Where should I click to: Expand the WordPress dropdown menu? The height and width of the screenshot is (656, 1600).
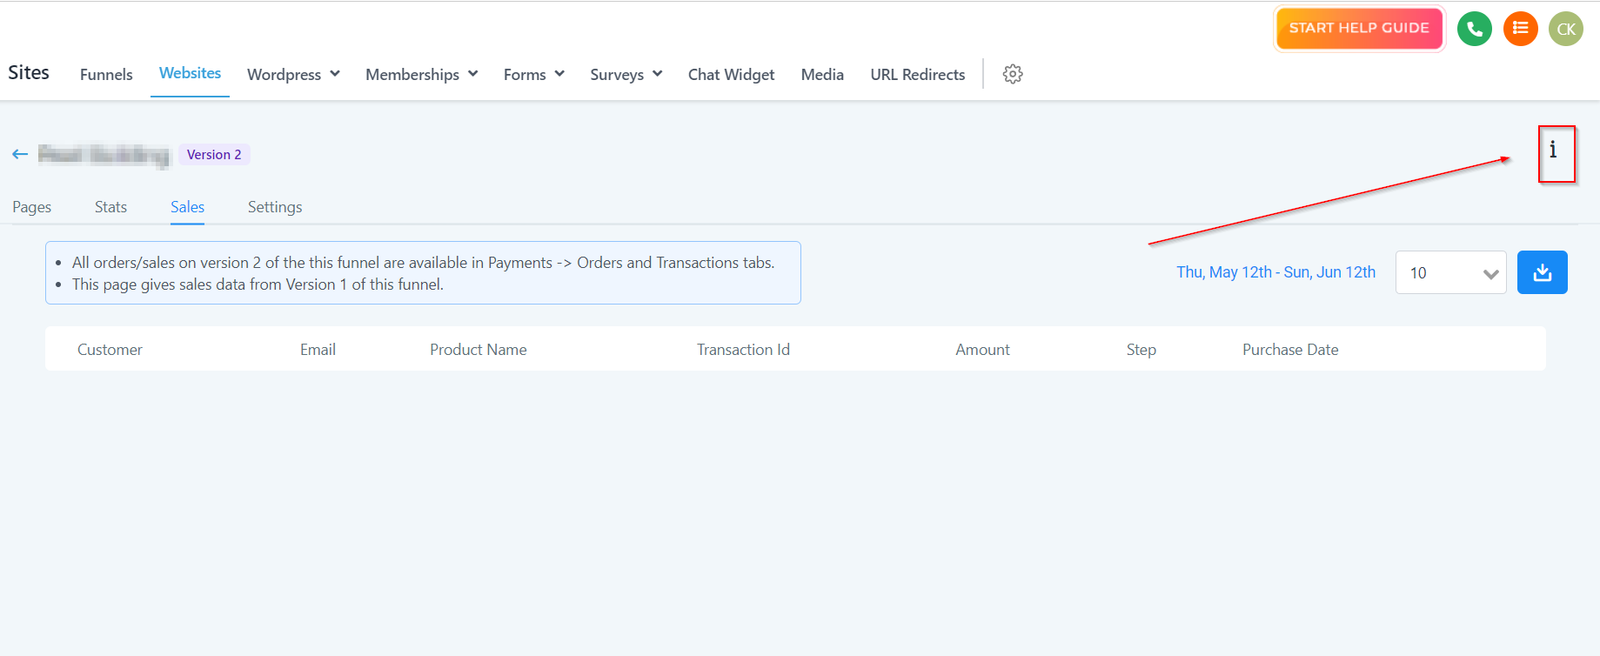pyautogui.click(x=293, y=74)
